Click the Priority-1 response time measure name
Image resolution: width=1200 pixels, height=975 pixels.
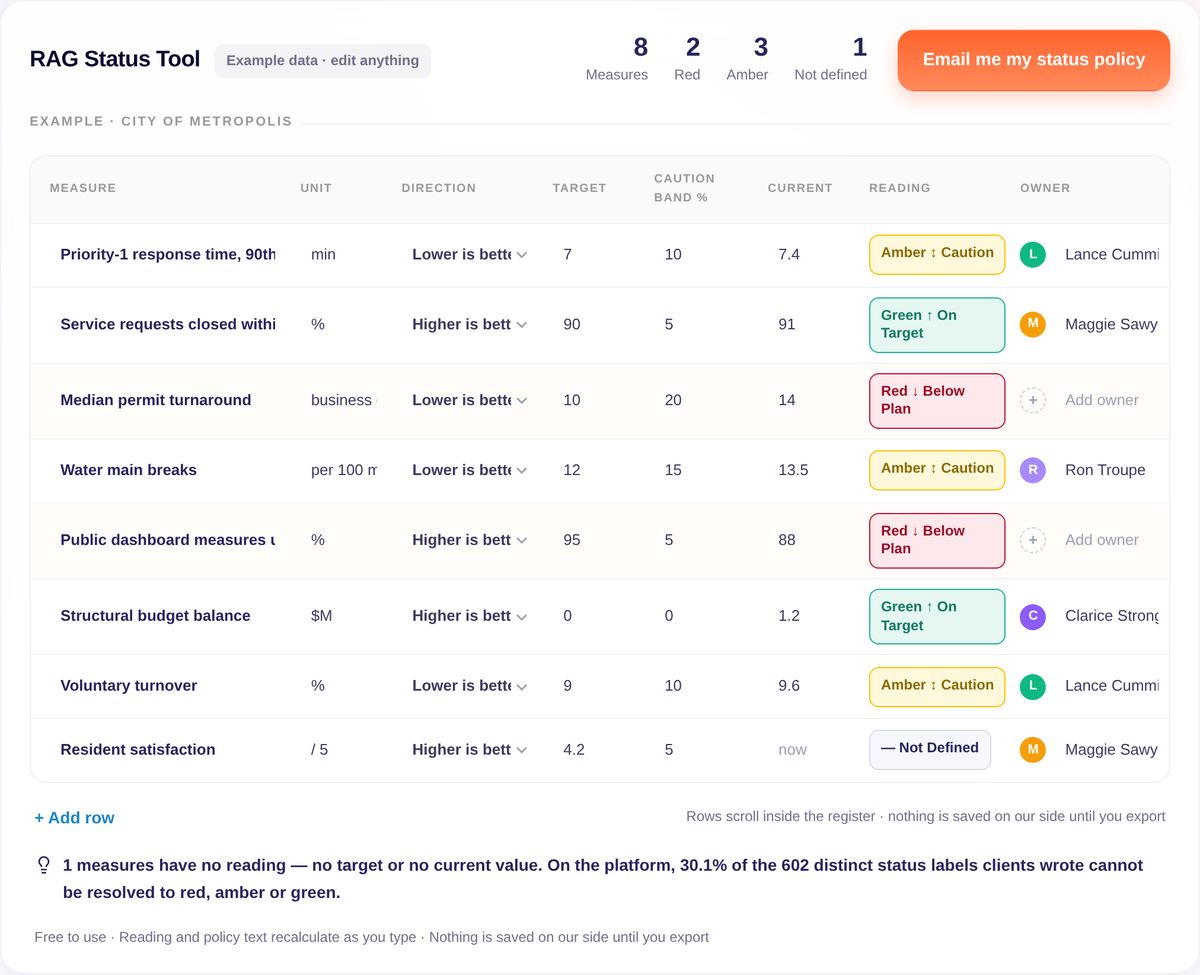click(x=167, y=254)
